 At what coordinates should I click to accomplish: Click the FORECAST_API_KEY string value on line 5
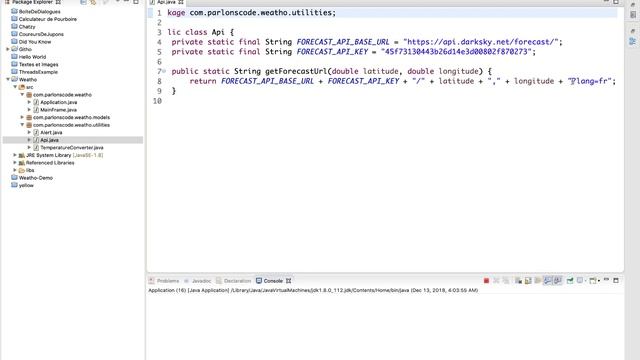(x=456, y=52)
